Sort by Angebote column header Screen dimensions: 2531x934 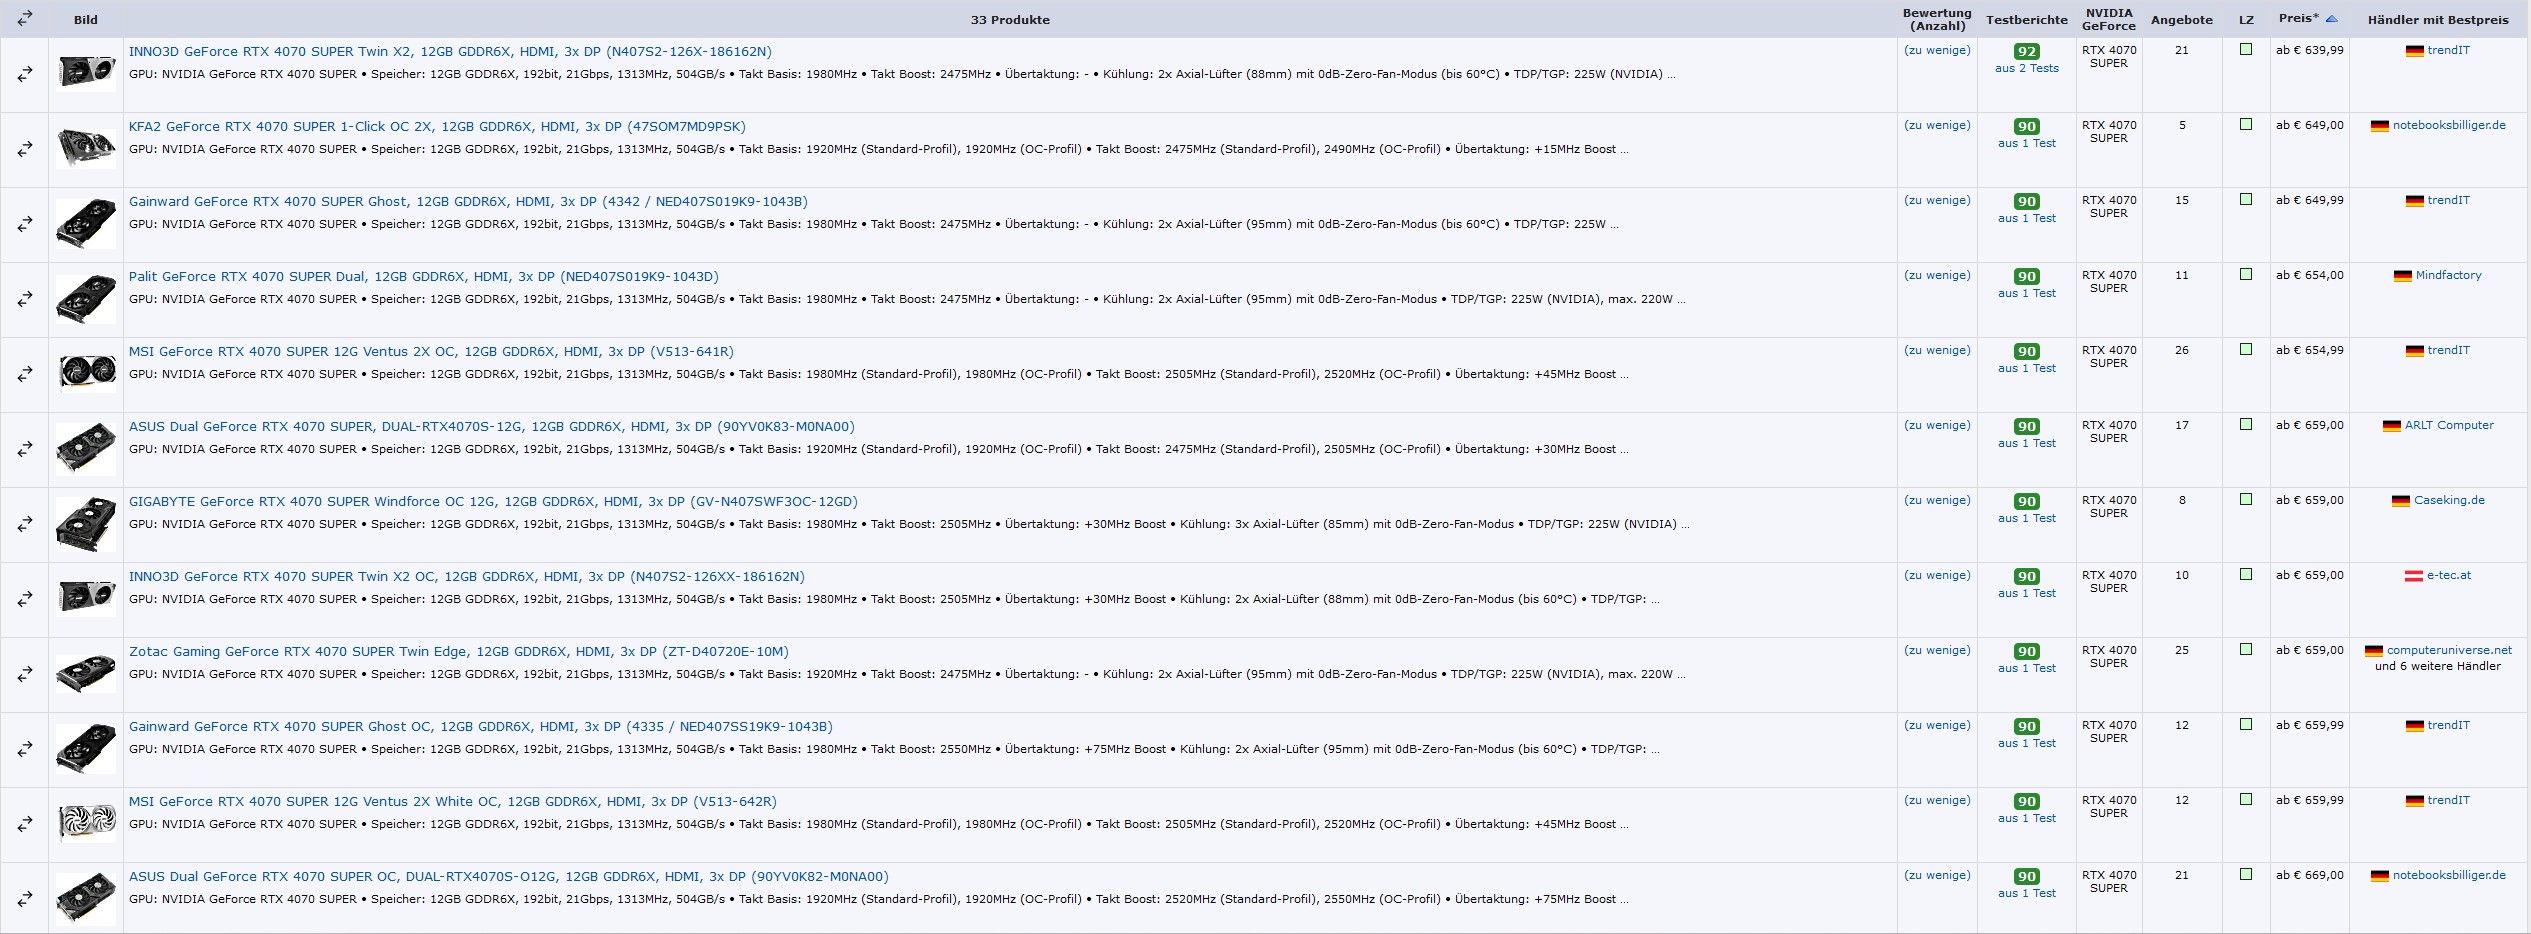pos(2182,19)
